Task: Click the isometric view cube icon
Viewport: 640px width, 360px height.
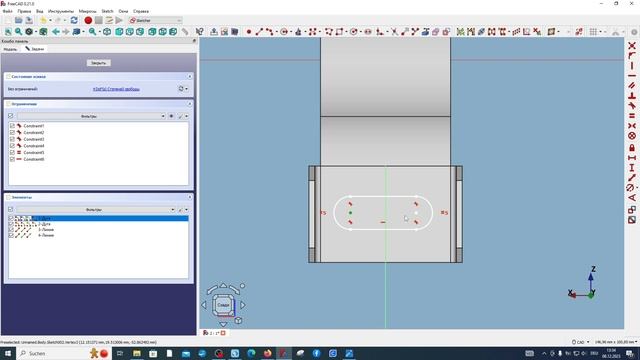Action: click(107, 31)
